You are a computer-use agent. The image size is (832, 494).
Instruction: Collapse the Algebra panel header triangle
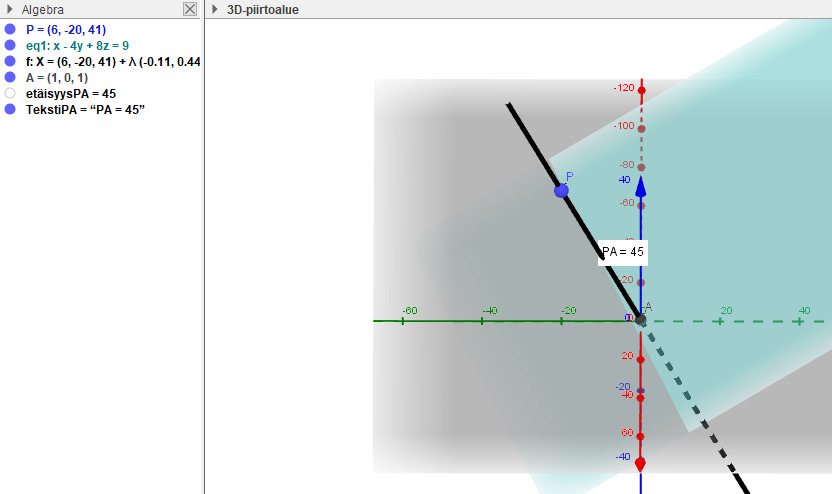[9, 9]
